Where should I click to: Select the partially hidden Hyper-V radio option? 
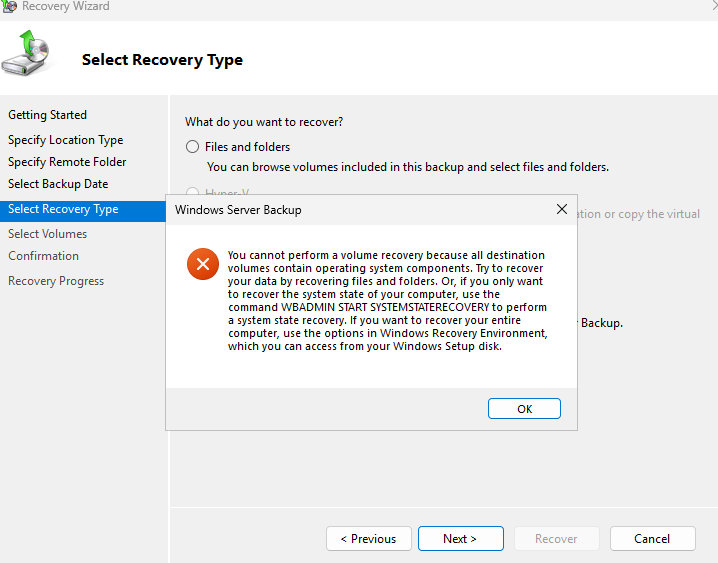(x=192, y=191)
